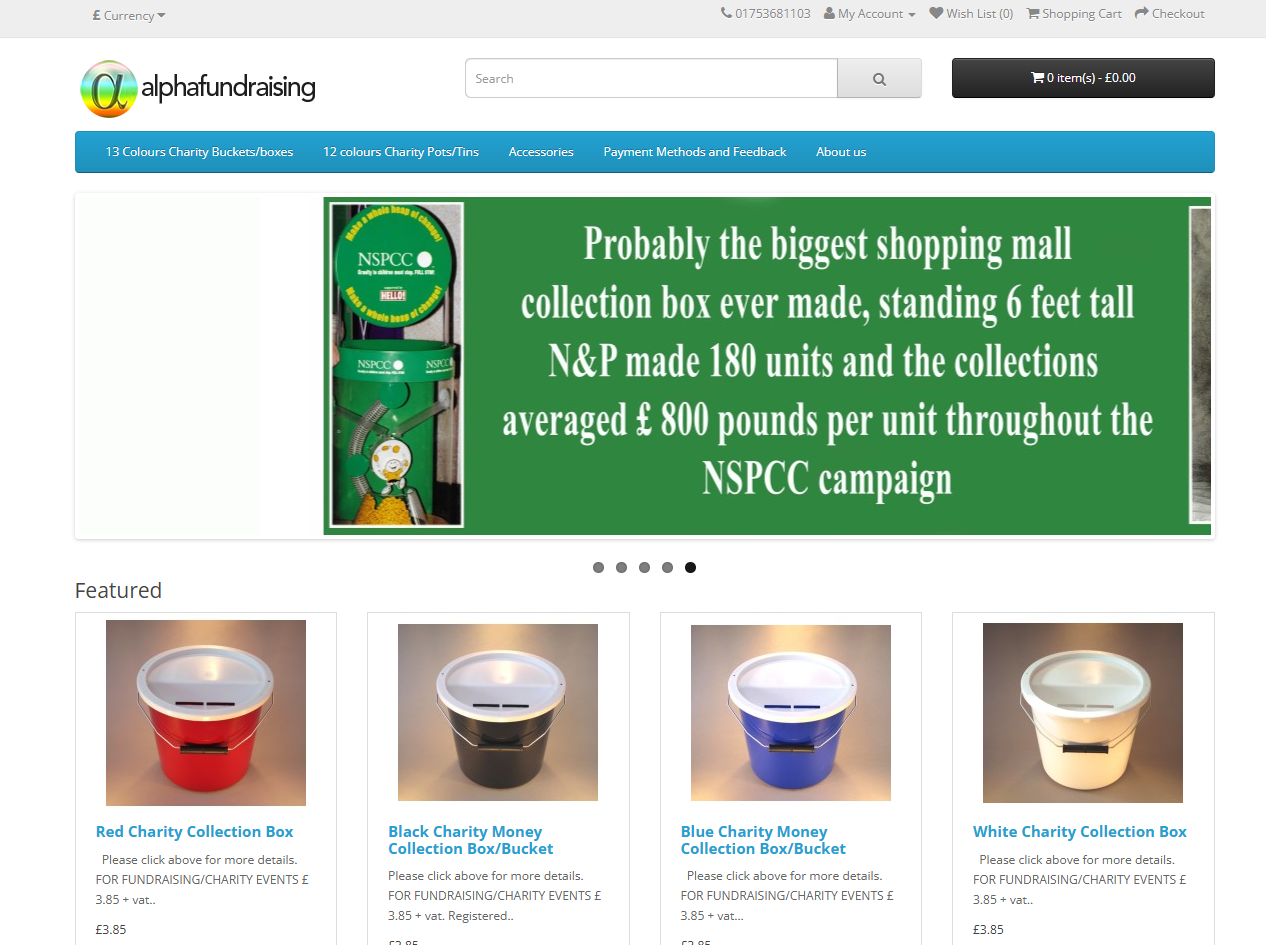Select the third carousel dot
The width and height of the screenshot is (1266, 945).
coord(644,567)
